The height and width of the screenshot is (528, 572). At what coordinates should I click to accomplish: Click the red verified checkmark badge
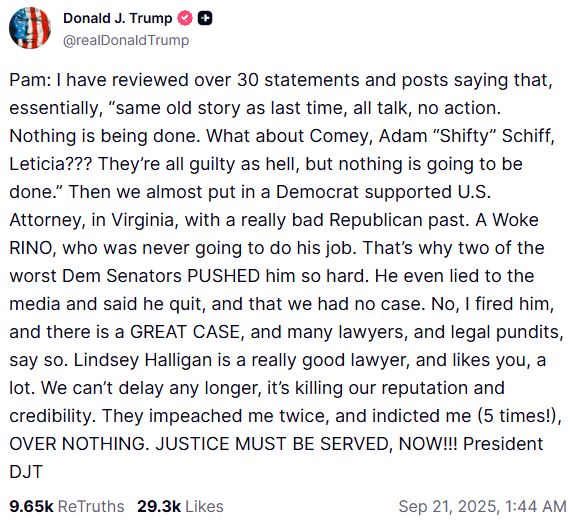click(185, 18)
